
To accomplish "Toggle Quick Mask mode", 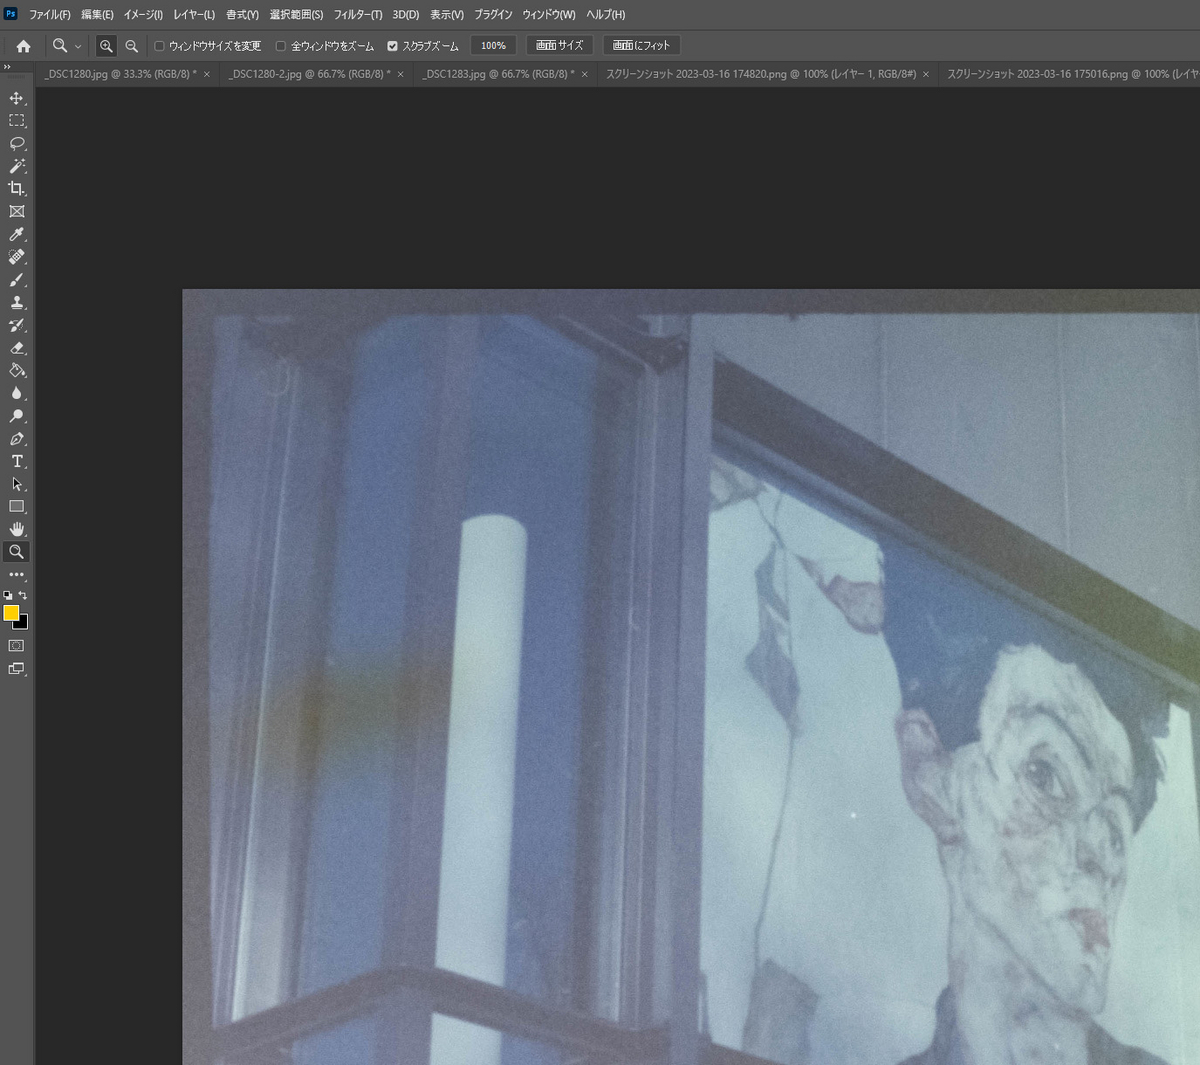I will [17, 646].
